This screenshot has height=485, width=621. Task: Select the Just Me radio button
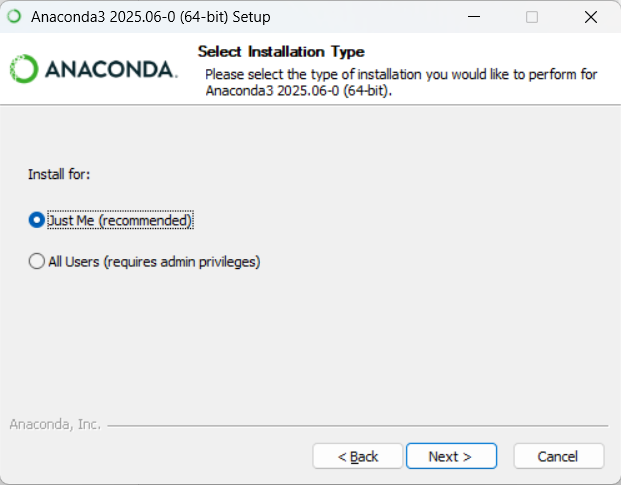coord(37,220)
